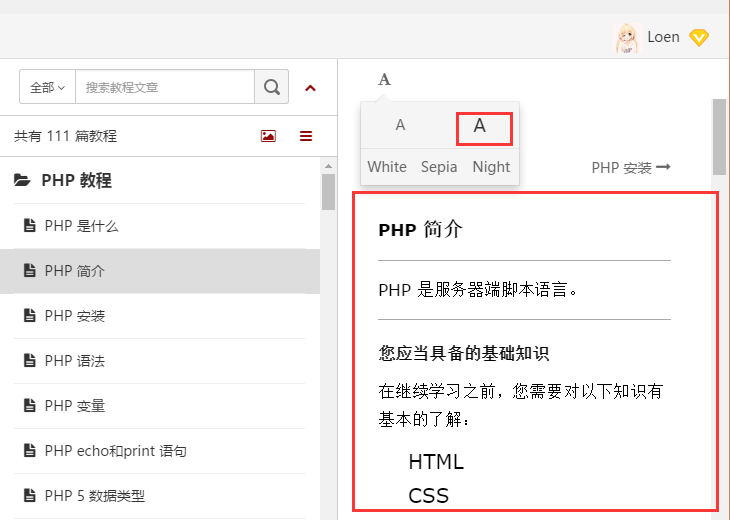
Task: Click the Loen user avatar
Action: [626, 37]
